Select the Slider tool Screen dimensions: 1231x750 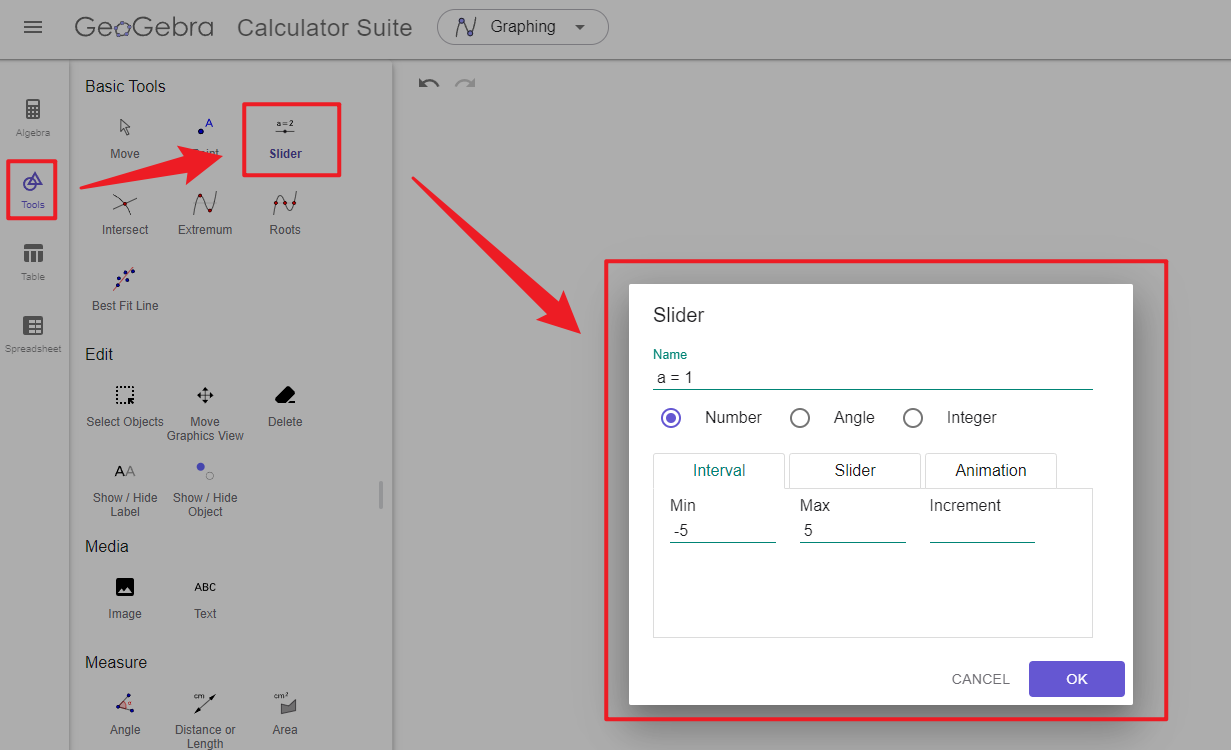[x=285, y=138]
